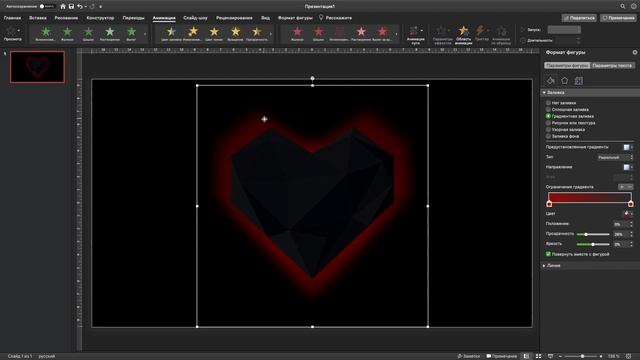Open the Переходы ribbon tab
This screenshot has height=360, width=640.
pos(133,18)
